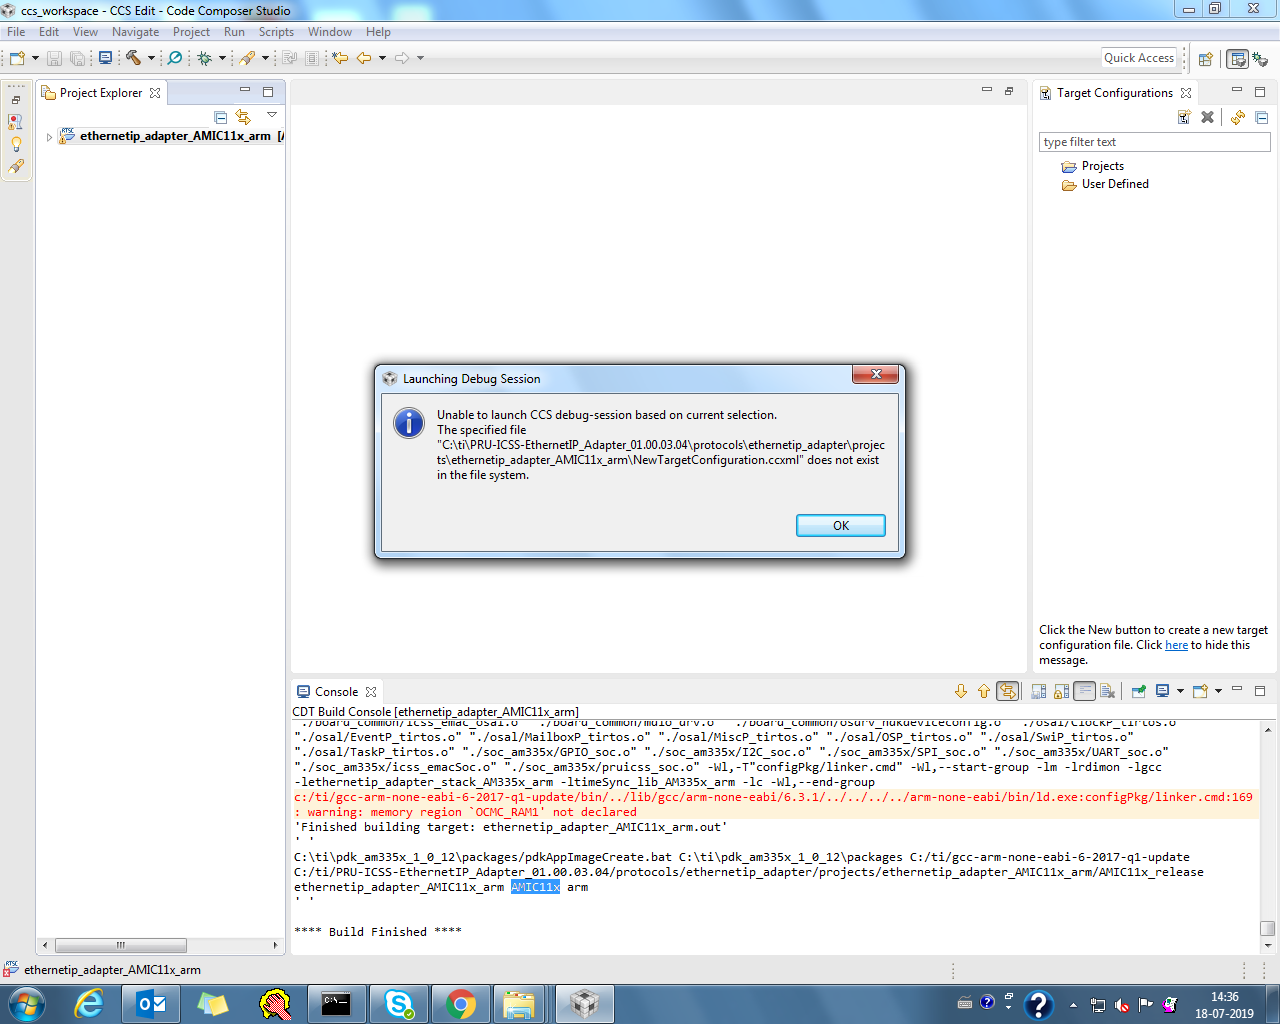Toggle Link with Editor in Project Explorer
The image size is (1280, 1024).
pyautogui.click(x=243, y=117)
